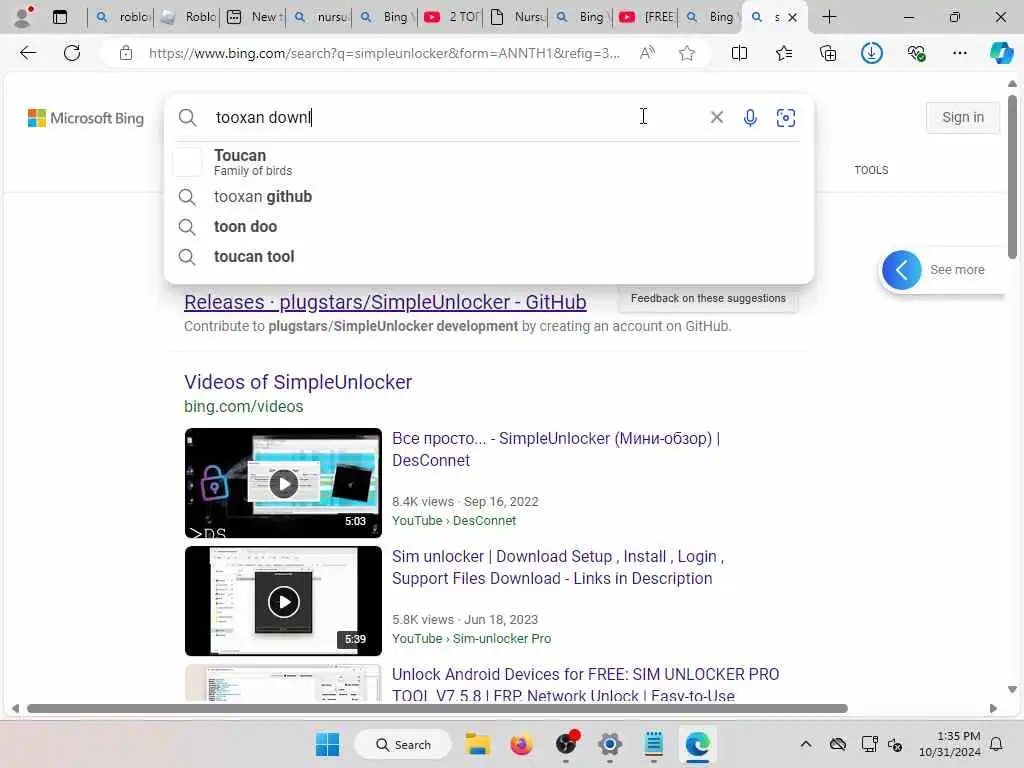Reload the current Bing page

coord(72,53)
